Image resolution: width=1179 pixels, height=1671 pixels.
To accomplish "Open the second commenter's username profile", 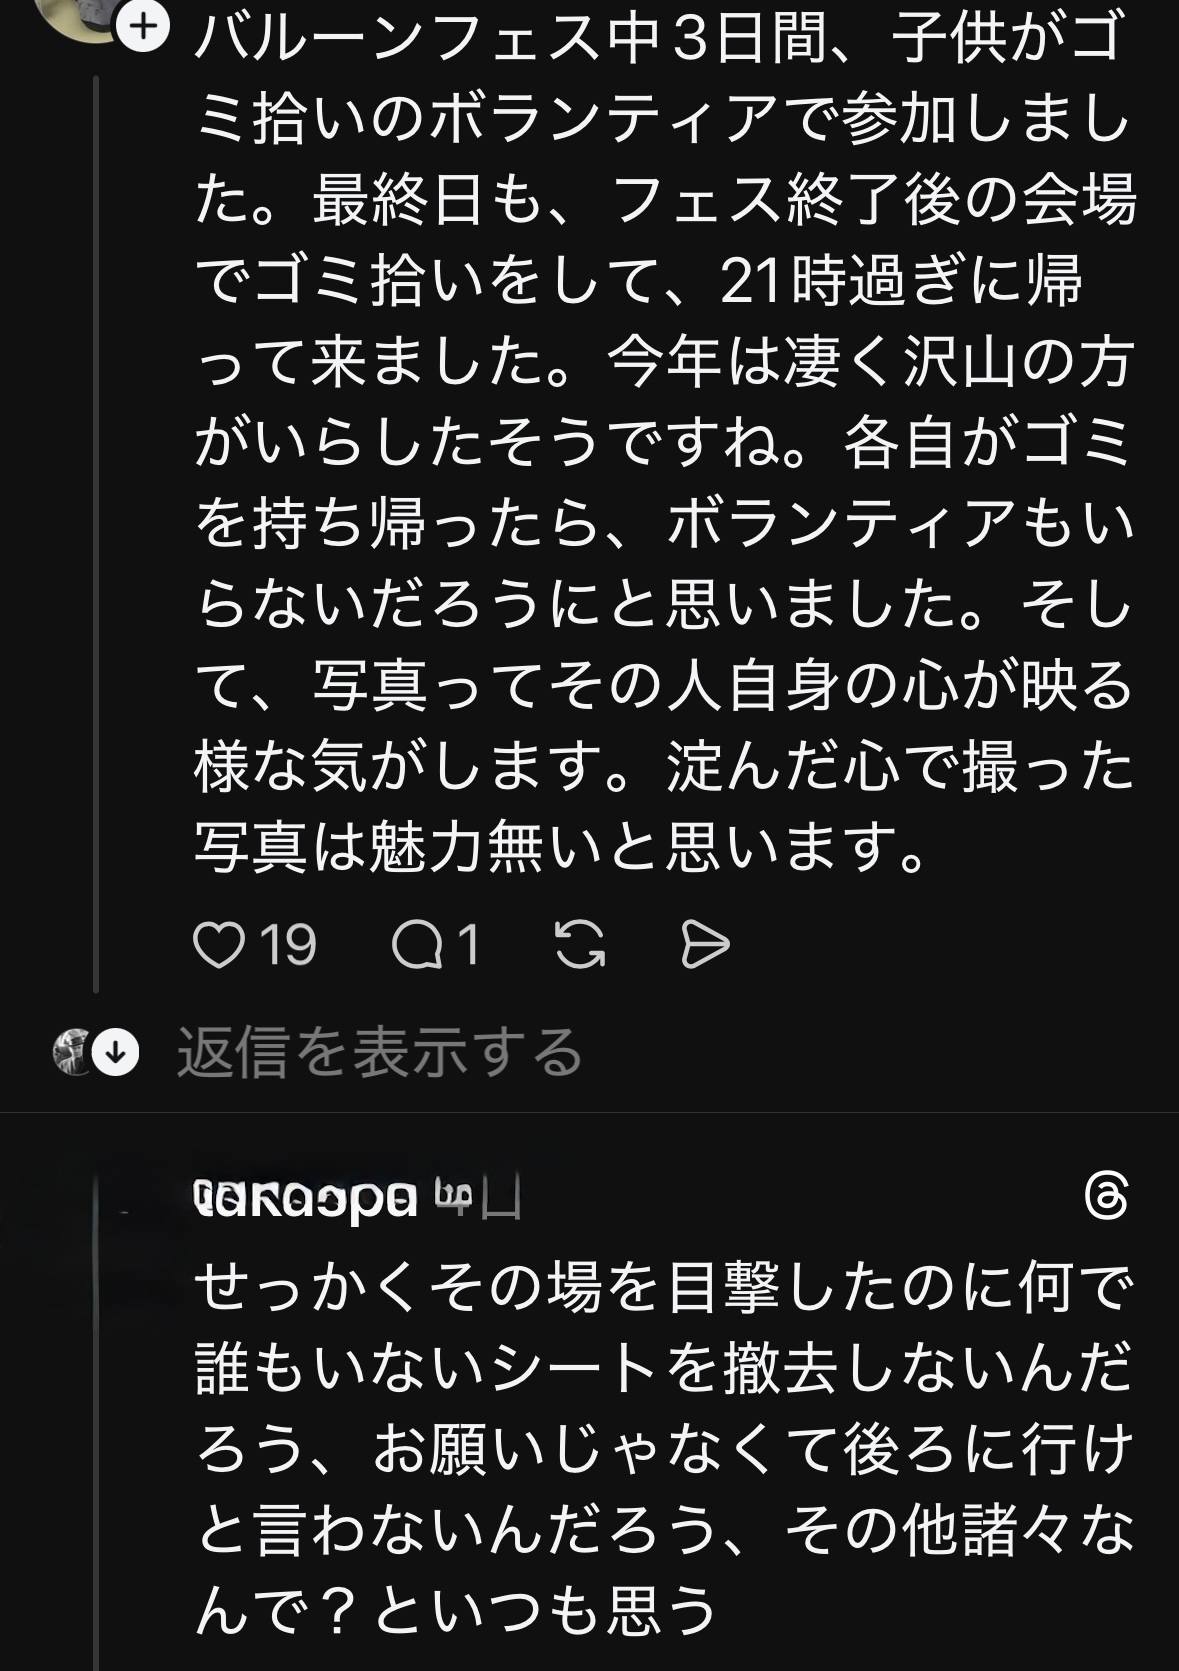I will tap(305, 1197).
